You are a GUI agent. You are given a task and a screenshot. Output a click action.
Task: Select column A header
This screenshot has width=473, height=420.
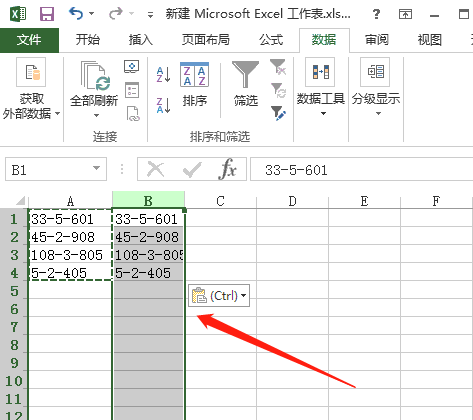70,201
